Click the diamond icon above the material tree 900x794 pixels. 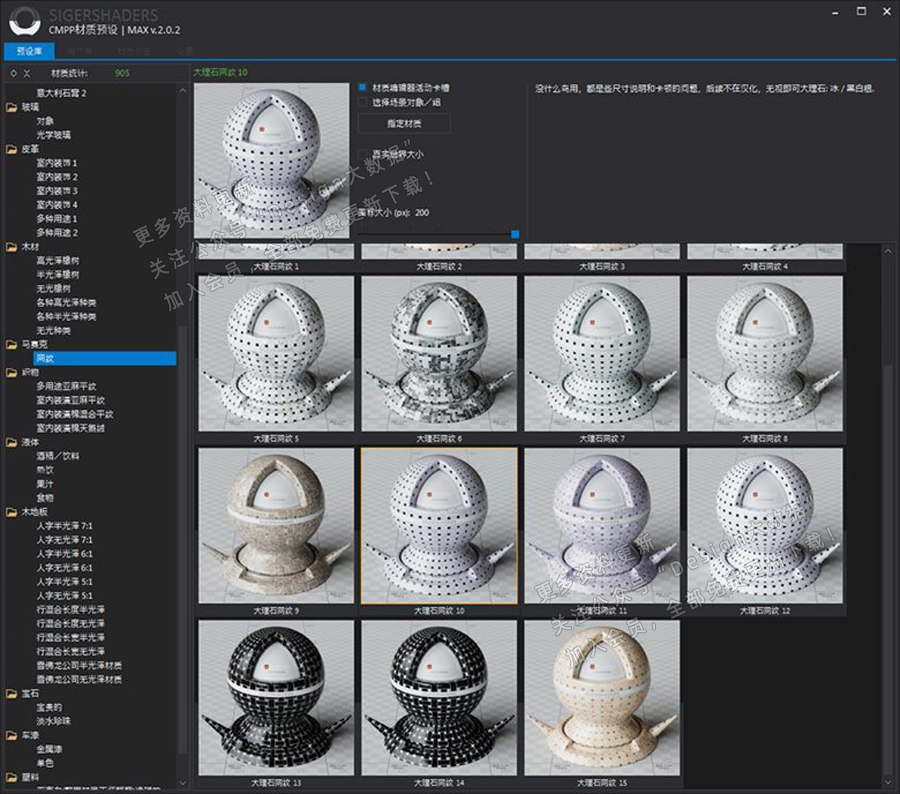(x=12, y=73)
